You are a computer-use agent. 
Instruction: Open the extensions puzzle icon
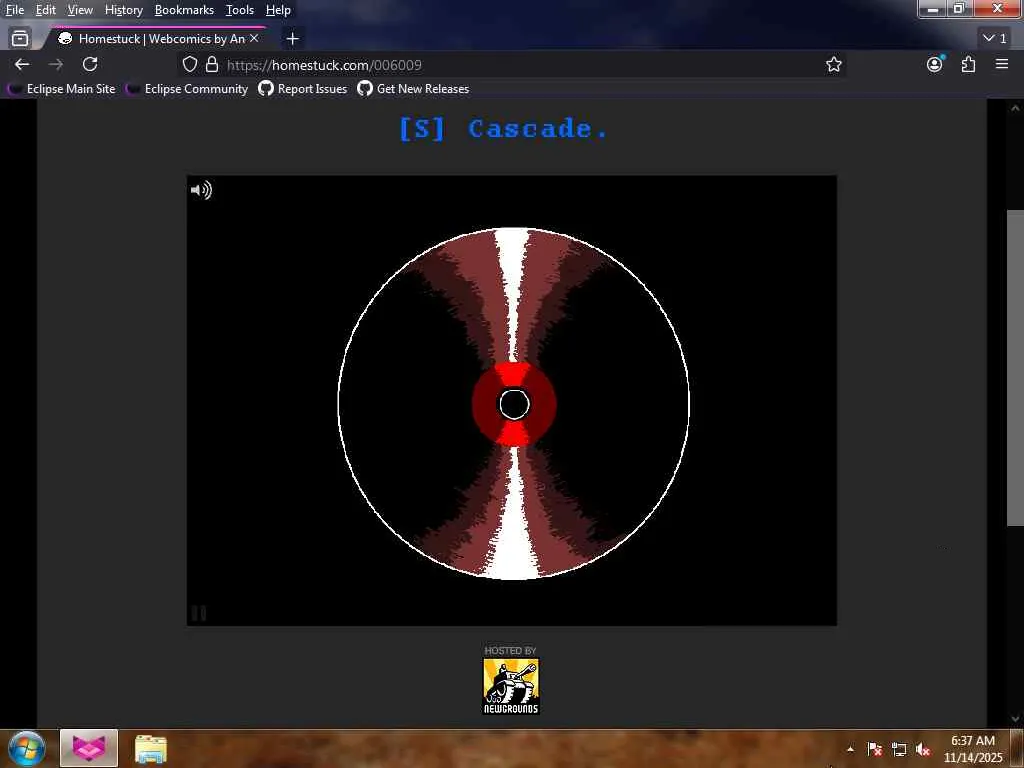pyautogui.click(x=968, y=64)
